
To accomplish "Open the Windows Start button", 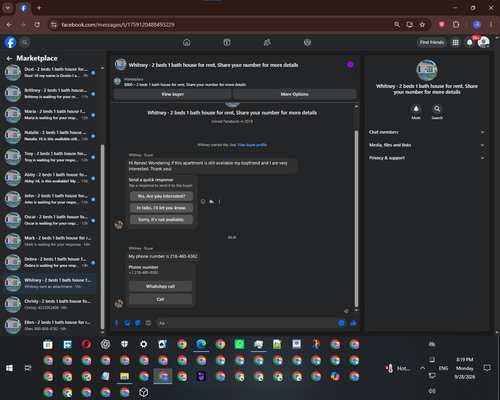I will pyautogui.click(x=9, y=368).
